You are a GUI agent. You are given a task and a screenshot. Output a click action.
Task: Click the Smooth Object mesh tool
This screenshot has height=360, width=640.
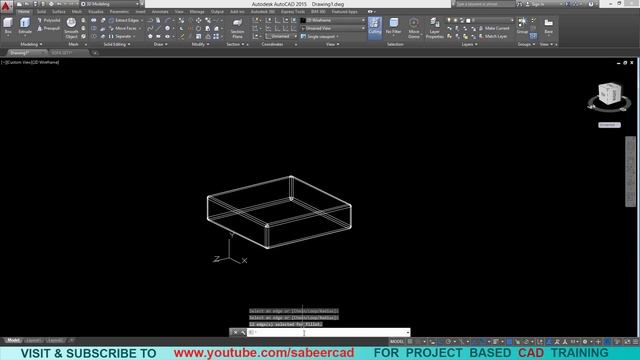click(x=71, y=28)
